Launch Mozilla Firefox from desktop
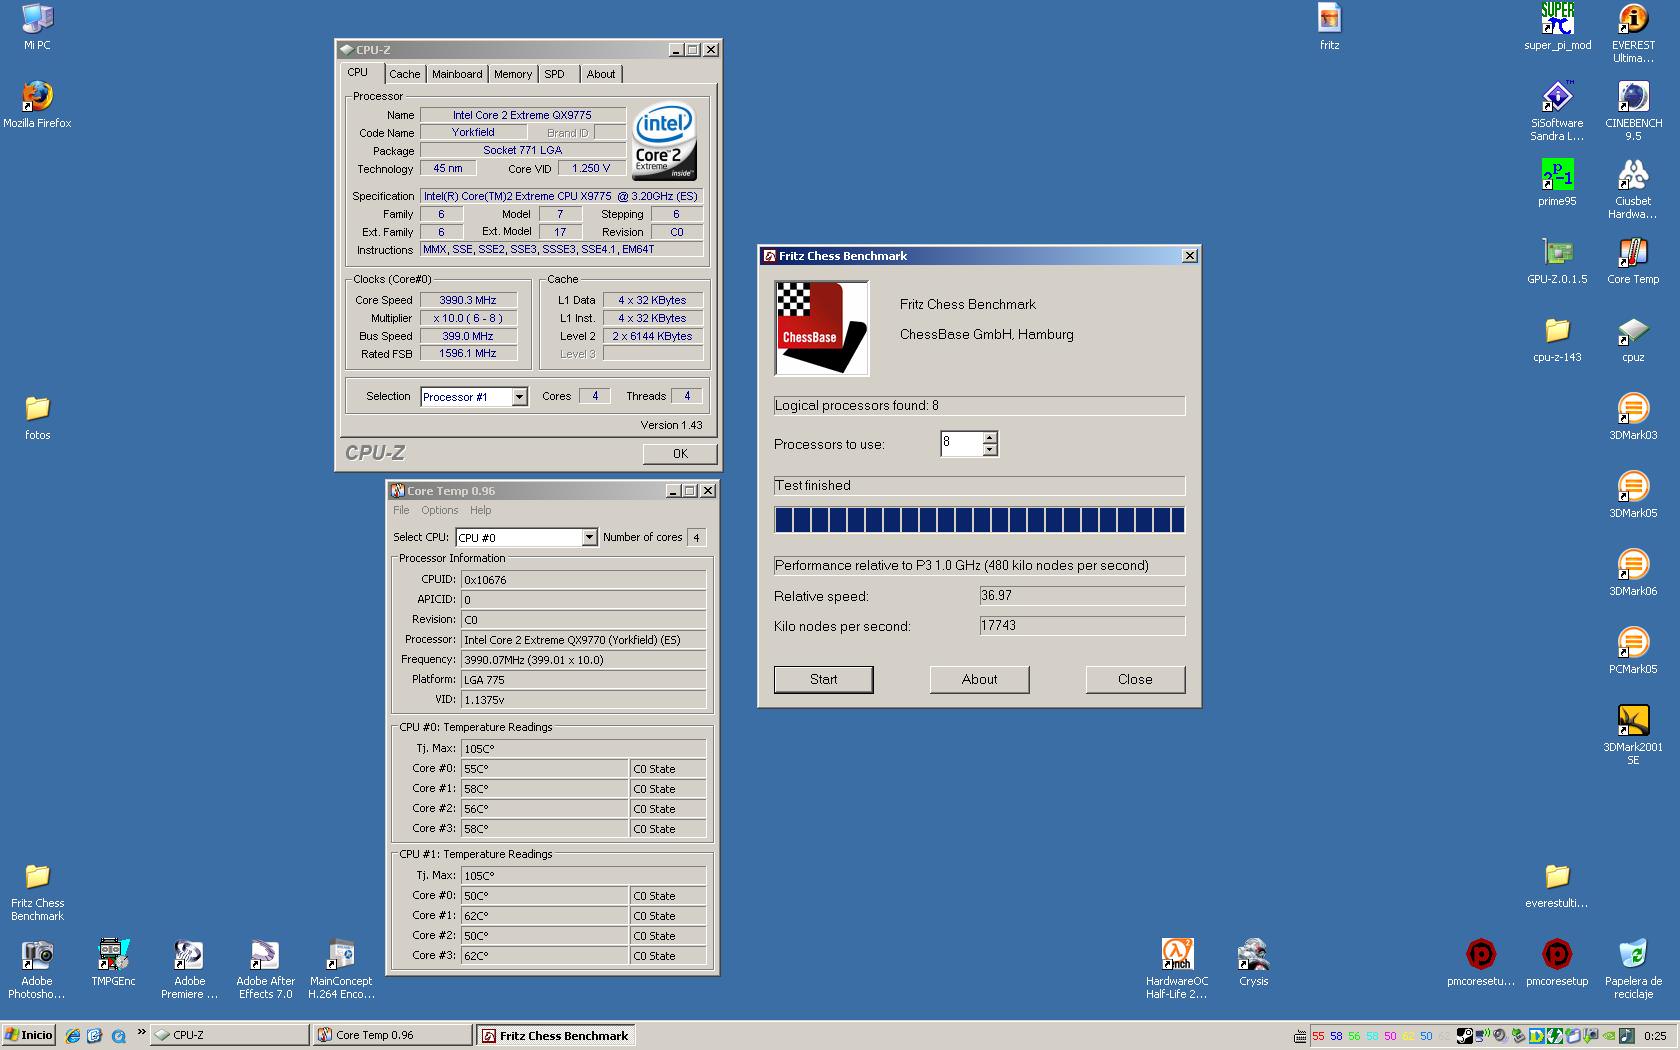The height and width of the screenshot is (1050, 1680). pyautogui.click(x=37, y=104)
